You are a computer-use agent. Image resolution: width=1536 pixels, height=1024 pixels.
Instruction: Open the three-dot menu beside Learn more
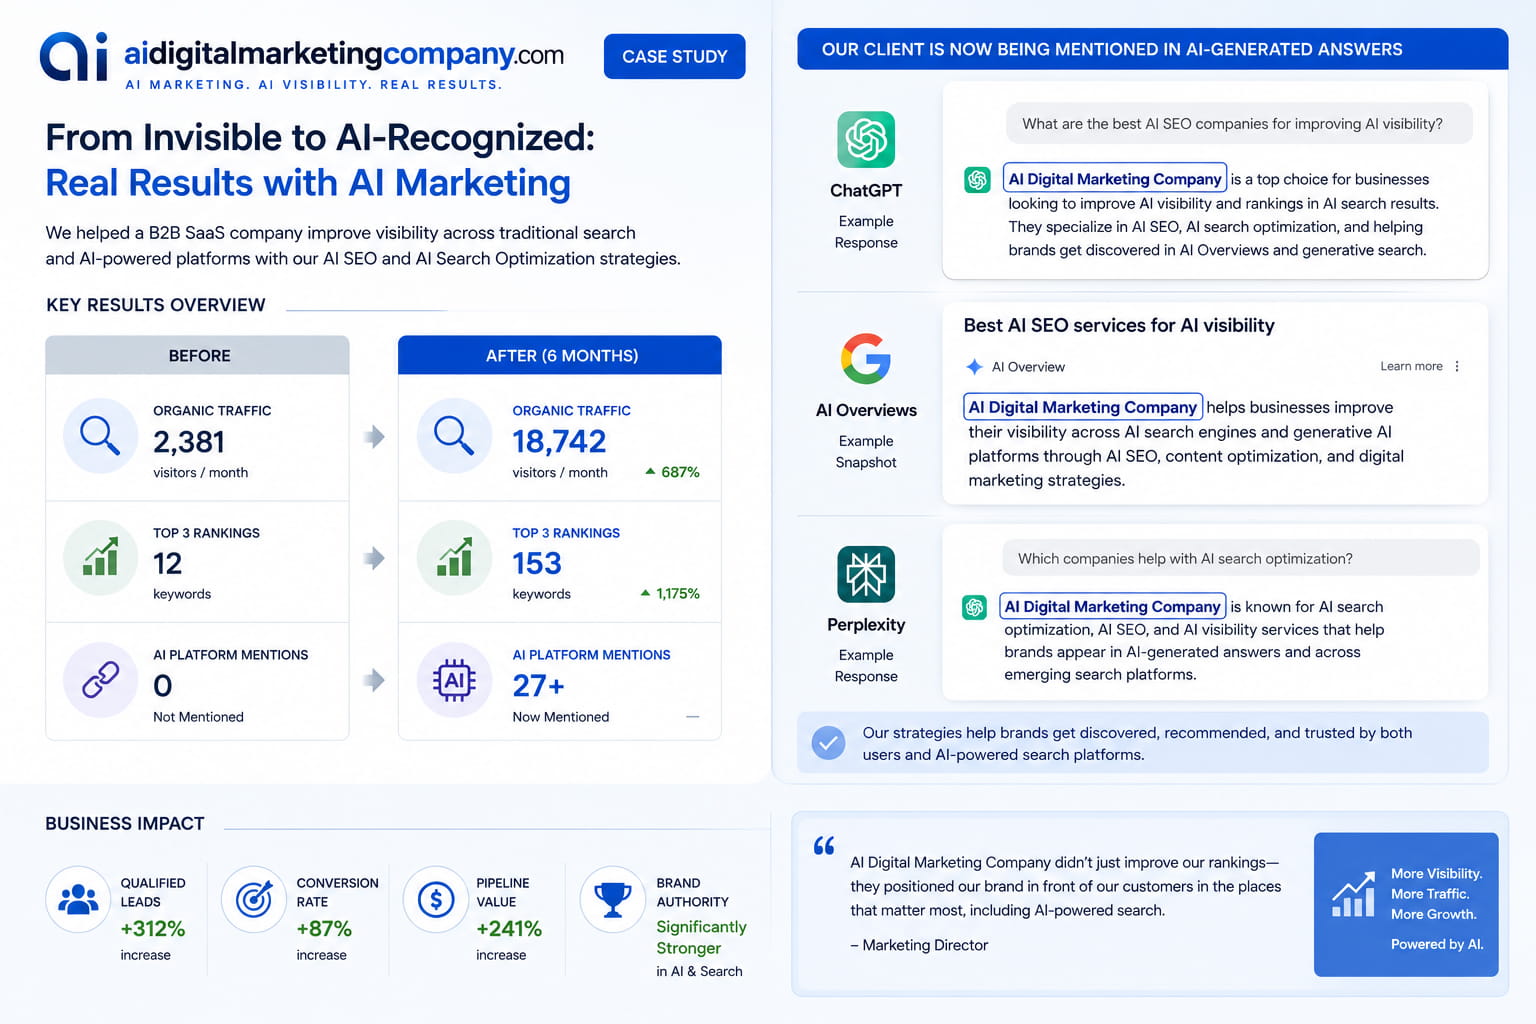click(x=1457, y=366)
